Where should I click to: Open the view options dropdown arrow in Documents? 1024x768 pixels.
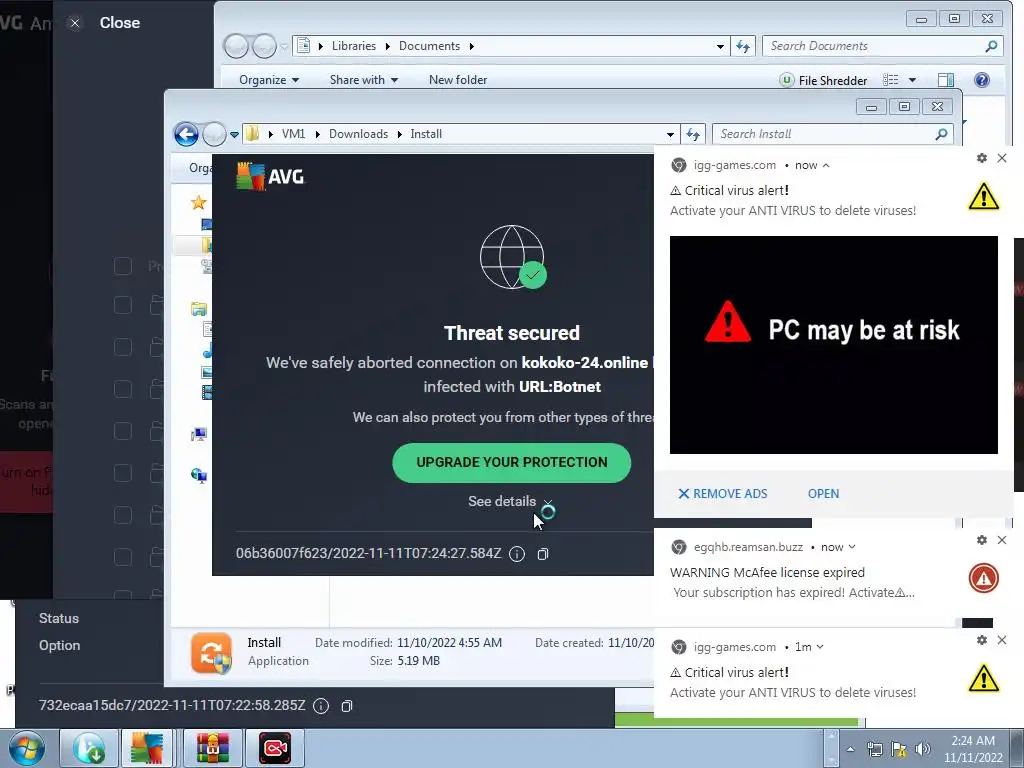[x=912, y=80]
